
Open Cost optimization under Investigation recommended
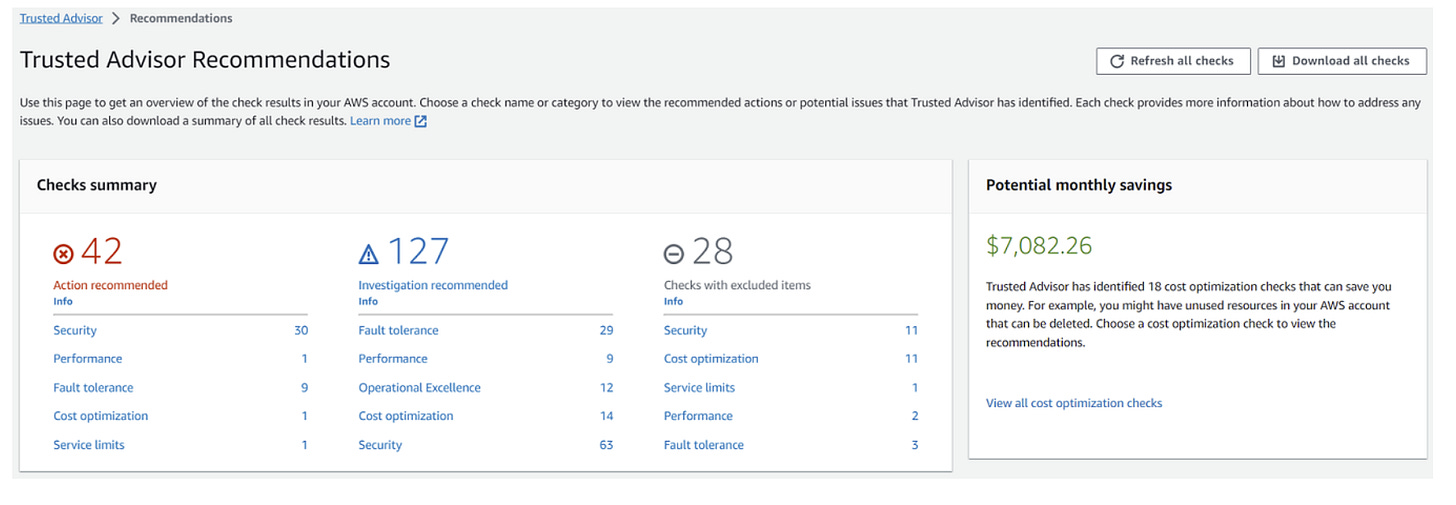click(x=406, y=416)
